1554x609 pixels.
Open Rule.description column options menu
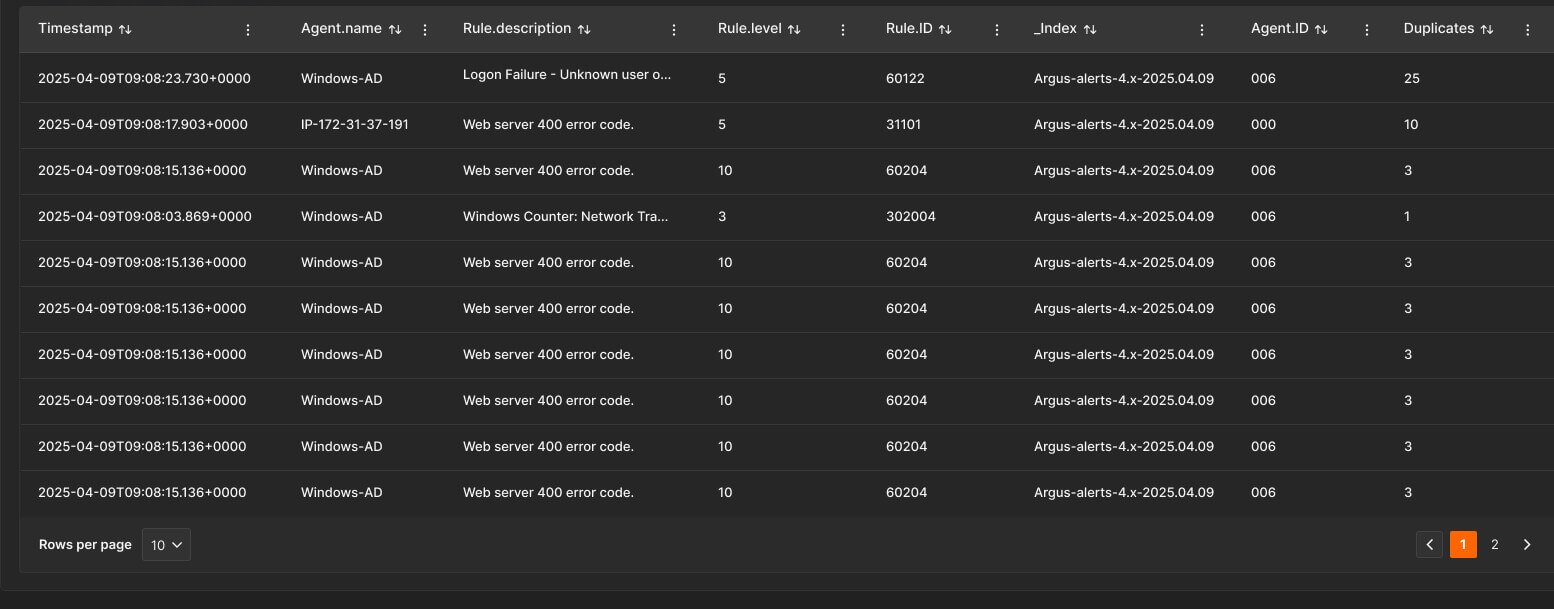click(x=674, y=30)
